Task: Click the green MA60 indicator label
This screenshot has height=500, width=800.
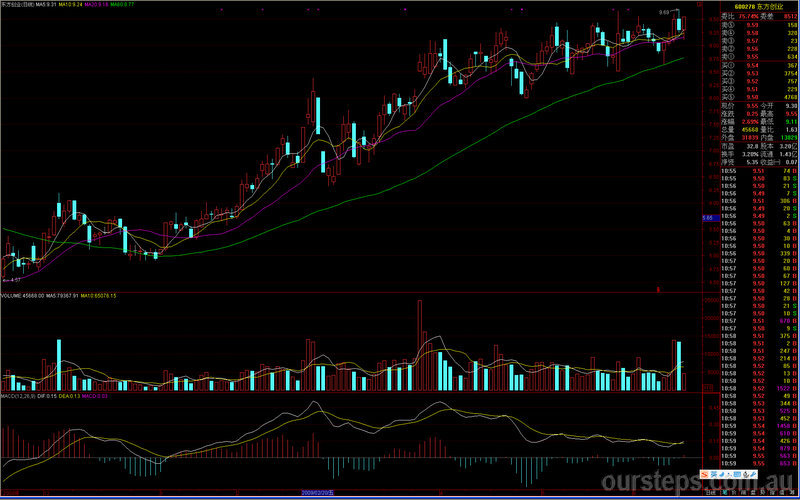Action: 122,5
